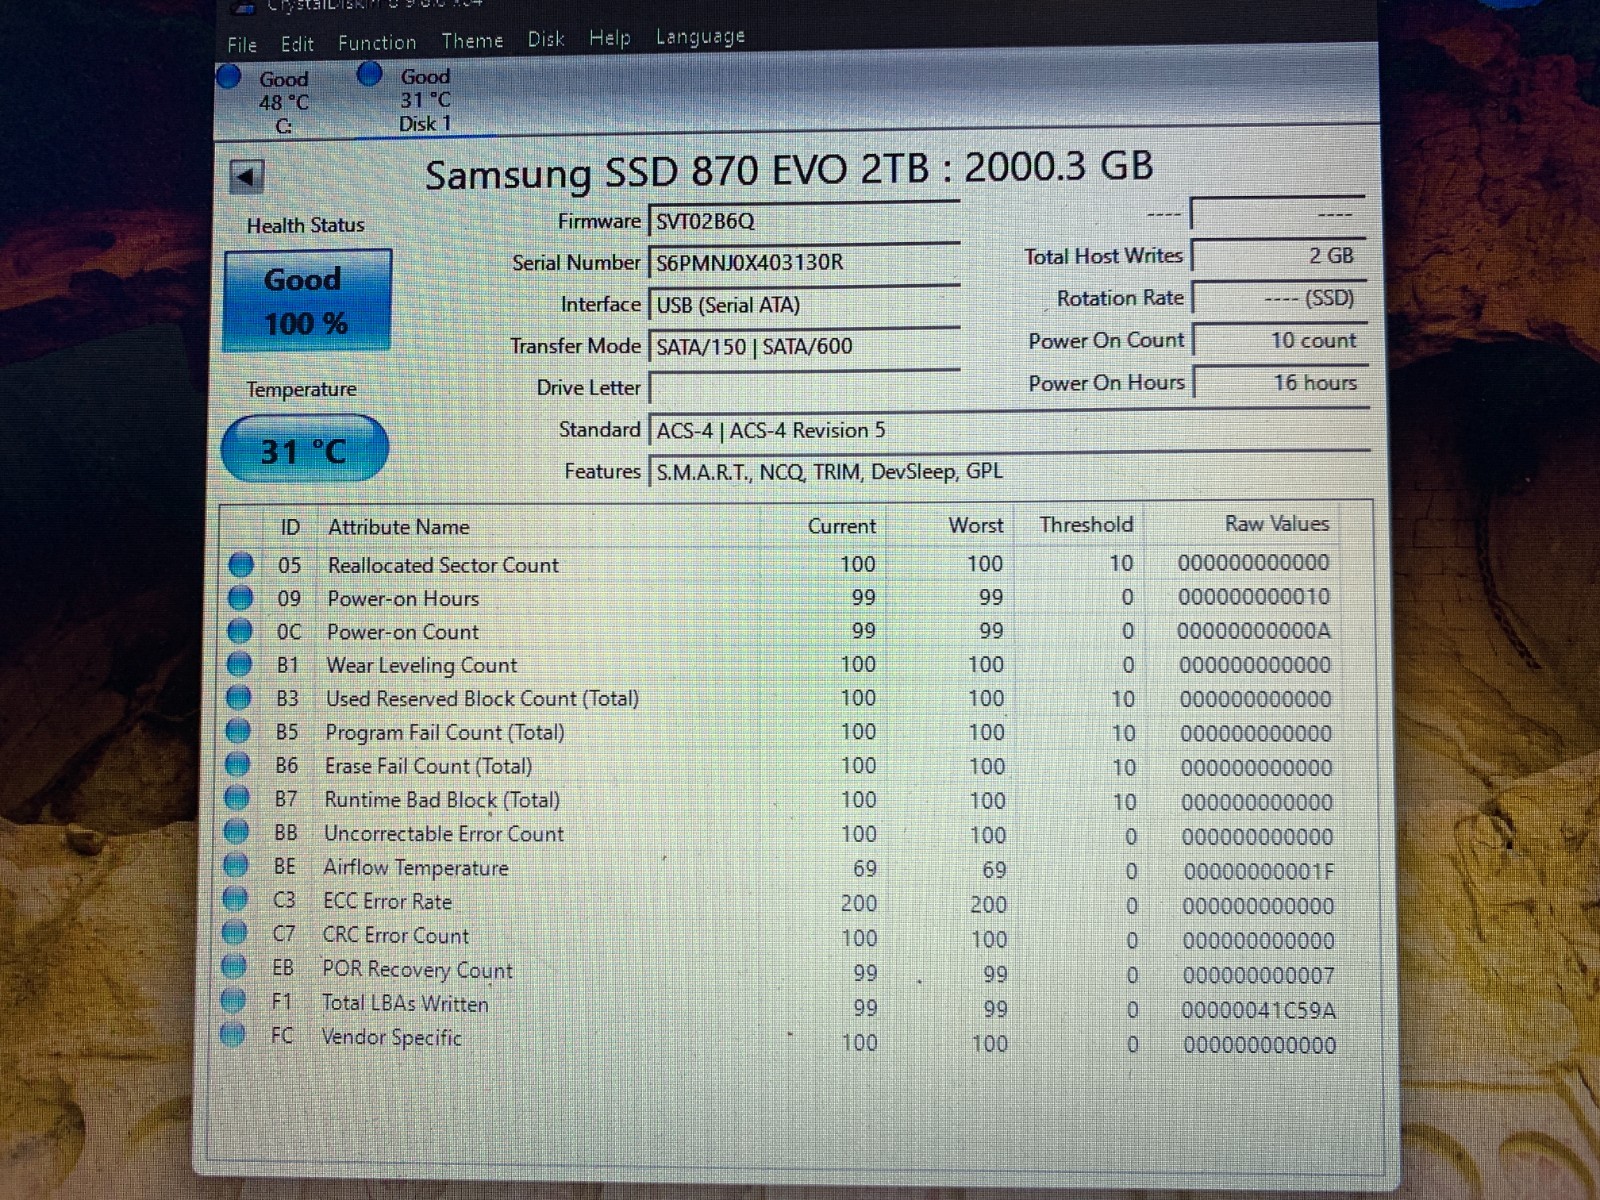Click the Attribute Name column header
The height and width of the screenshot is (1200, 1600).
(398, 527)
